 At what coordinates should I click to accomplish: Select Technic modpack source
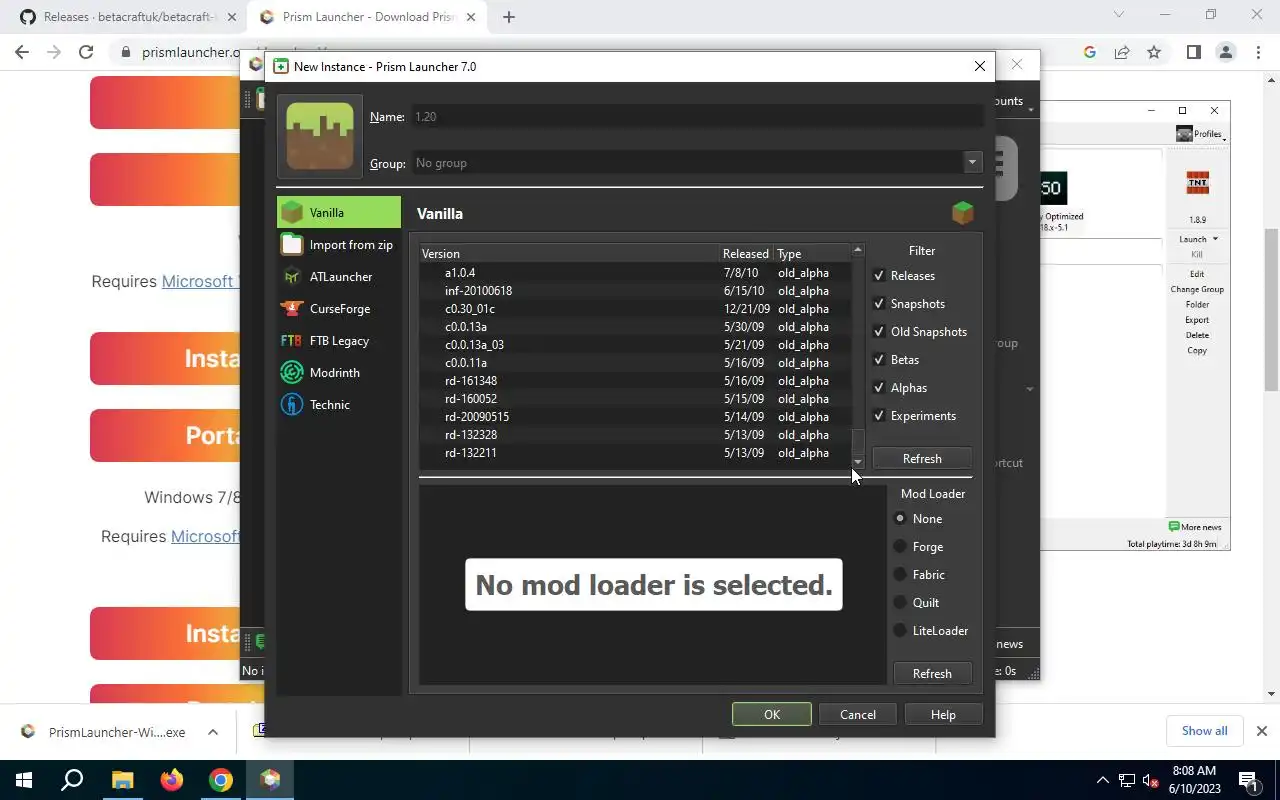tap(339, 404)
